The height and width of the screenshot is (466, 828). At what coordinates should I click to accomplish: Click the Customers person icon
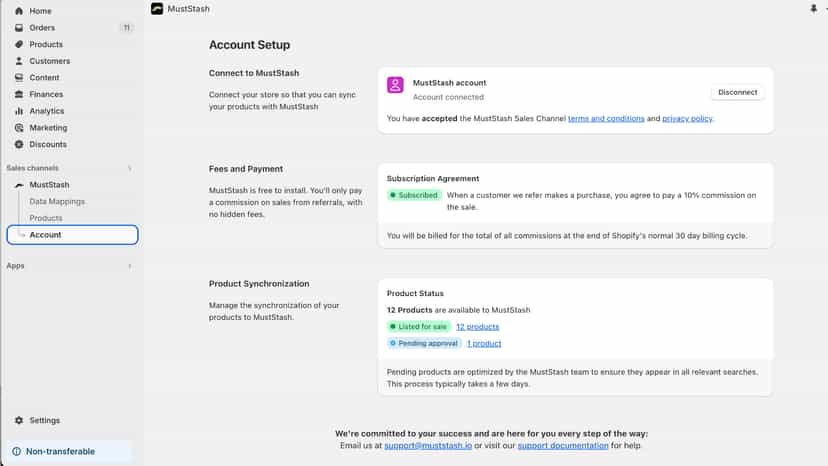tap(19, 61)
